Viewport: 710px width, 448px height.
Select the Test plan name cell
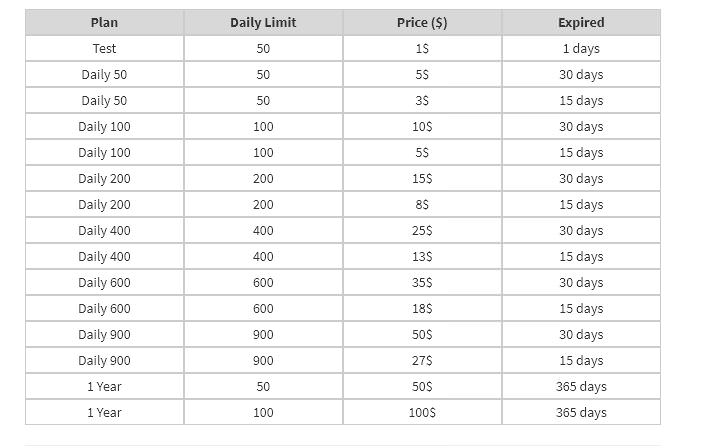(x=104, y=49)
